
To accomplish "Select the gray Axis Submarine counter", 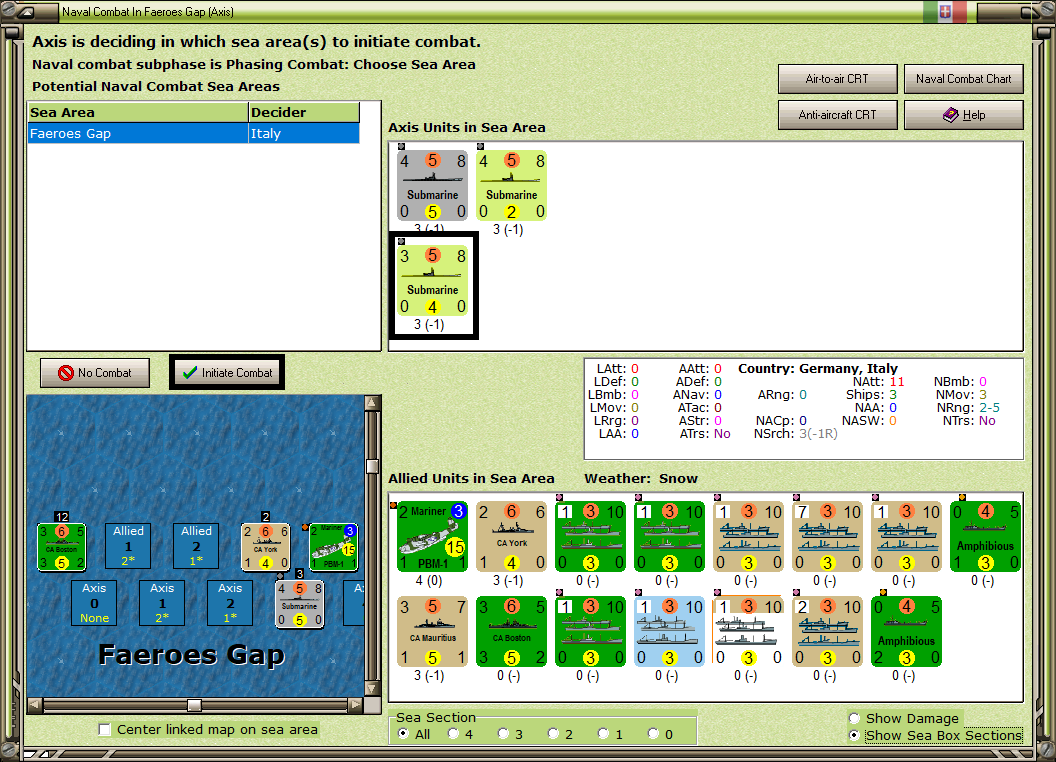I will [x=432, y=186].
